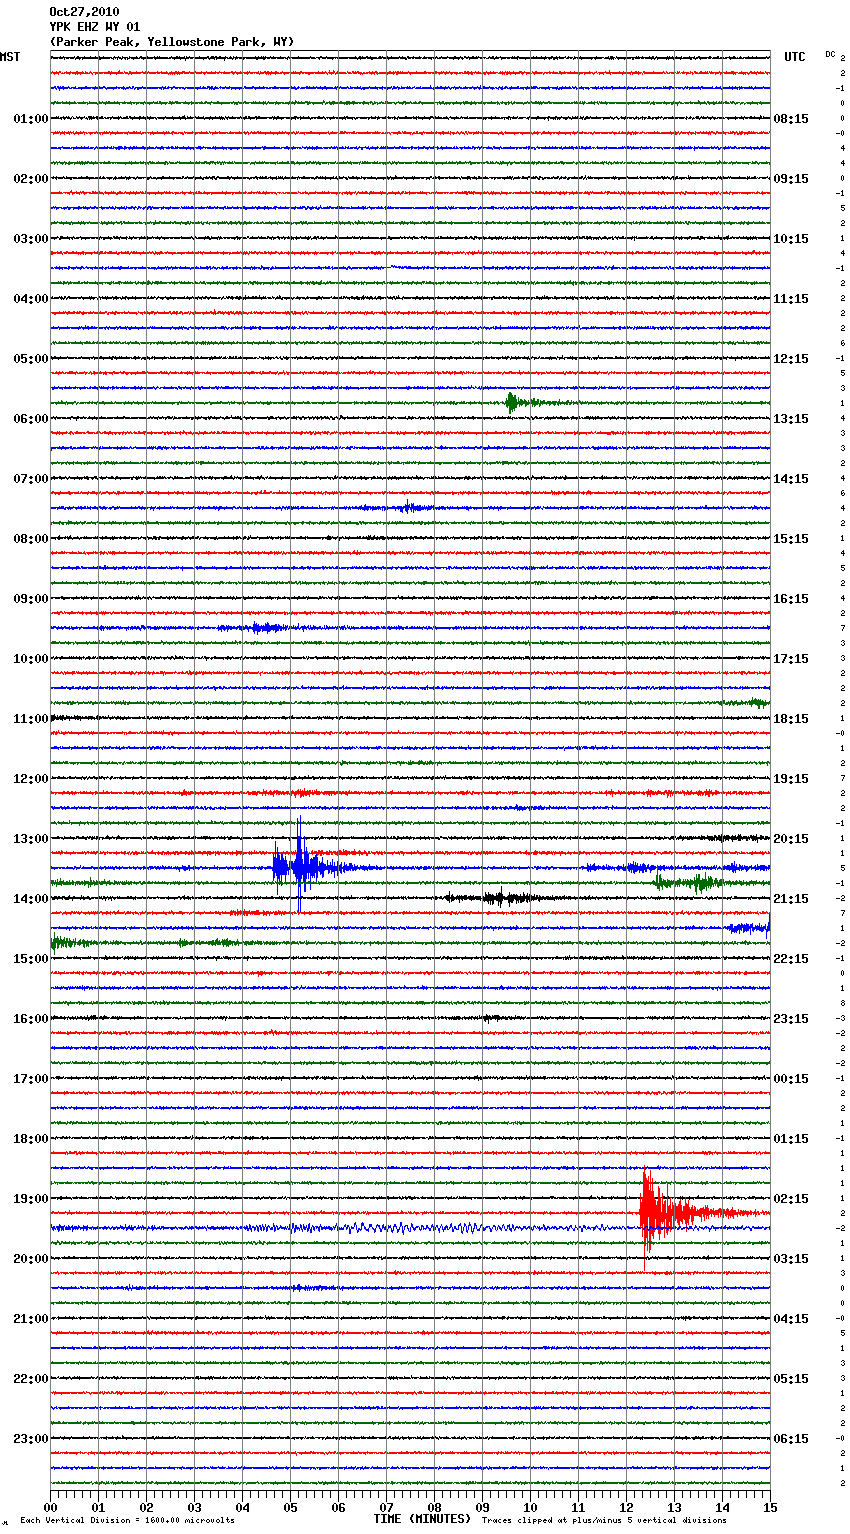Select the 13:00 MST time label
The height and width of the screenshot is (1534, 850).
click(x=30, y=839)
